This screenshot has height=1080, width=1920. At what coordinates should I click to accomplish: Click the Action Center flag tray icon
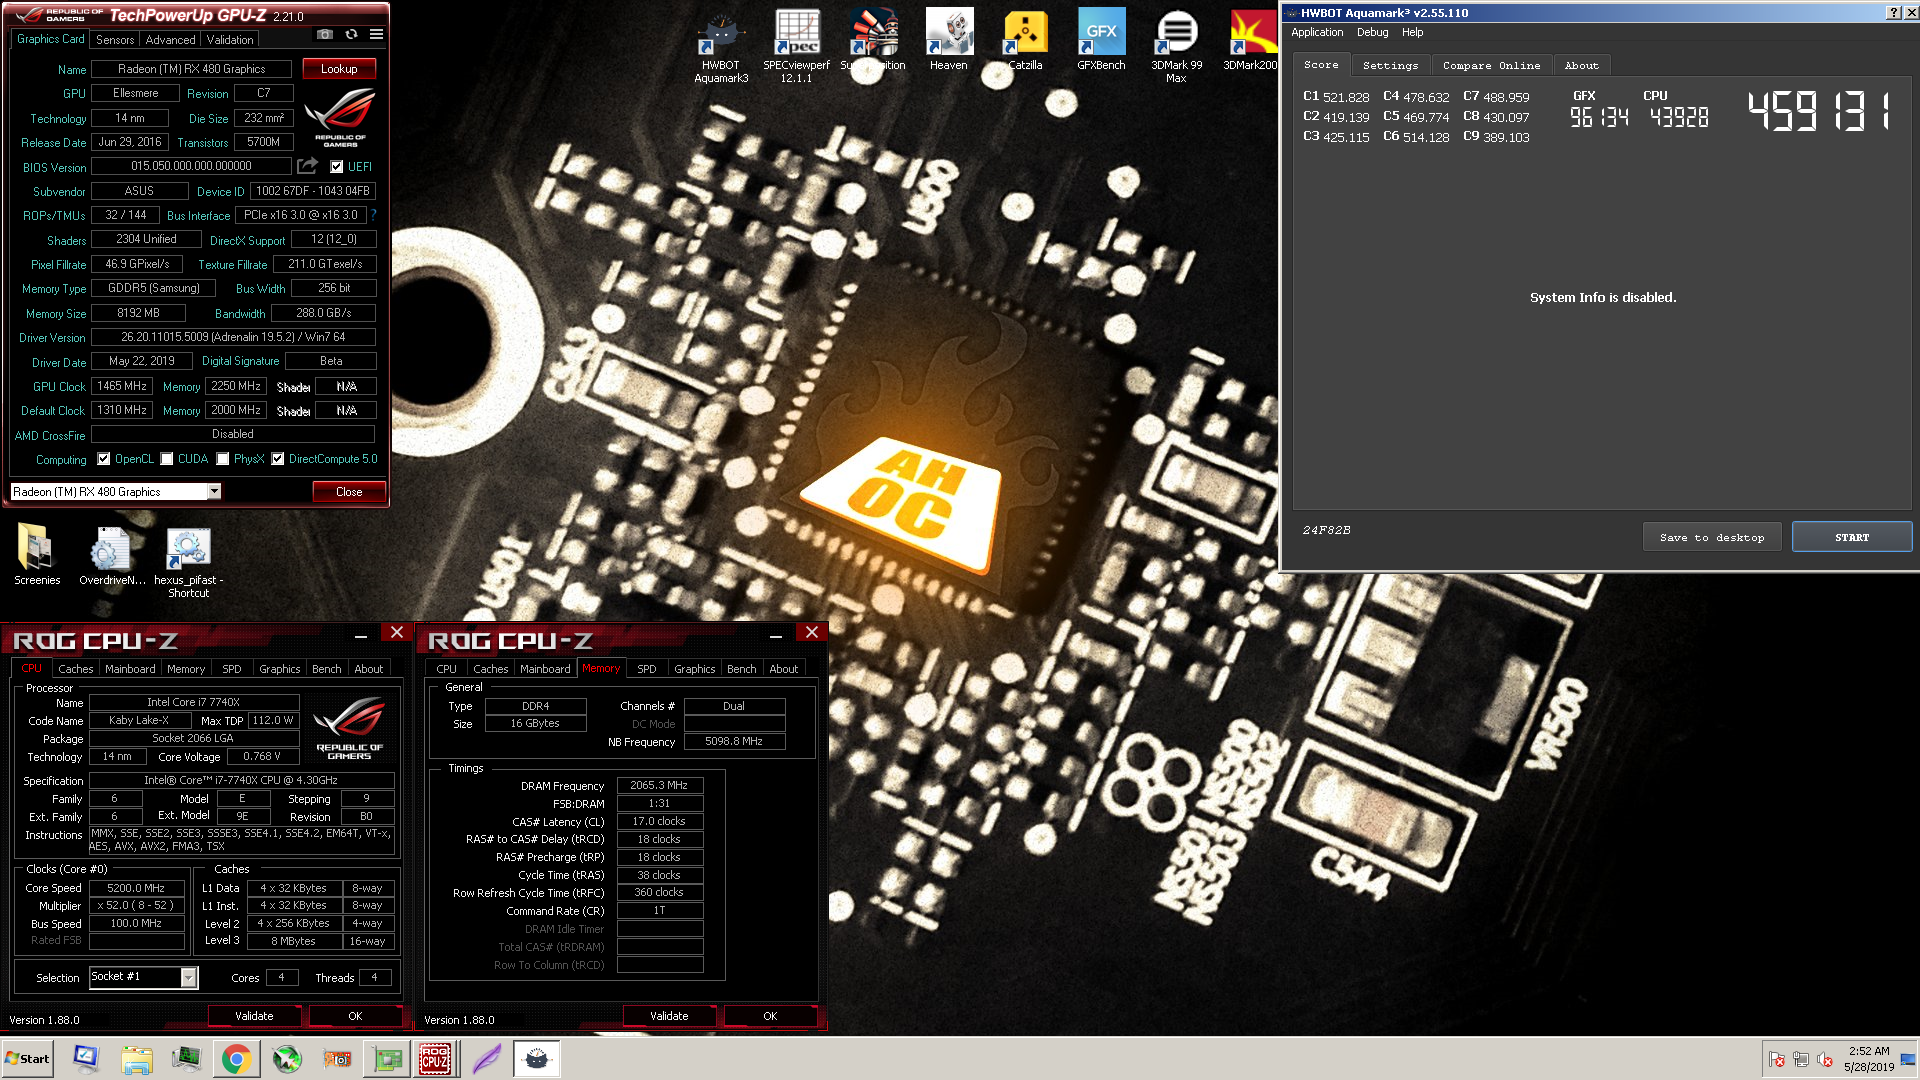point(1776,1059)
